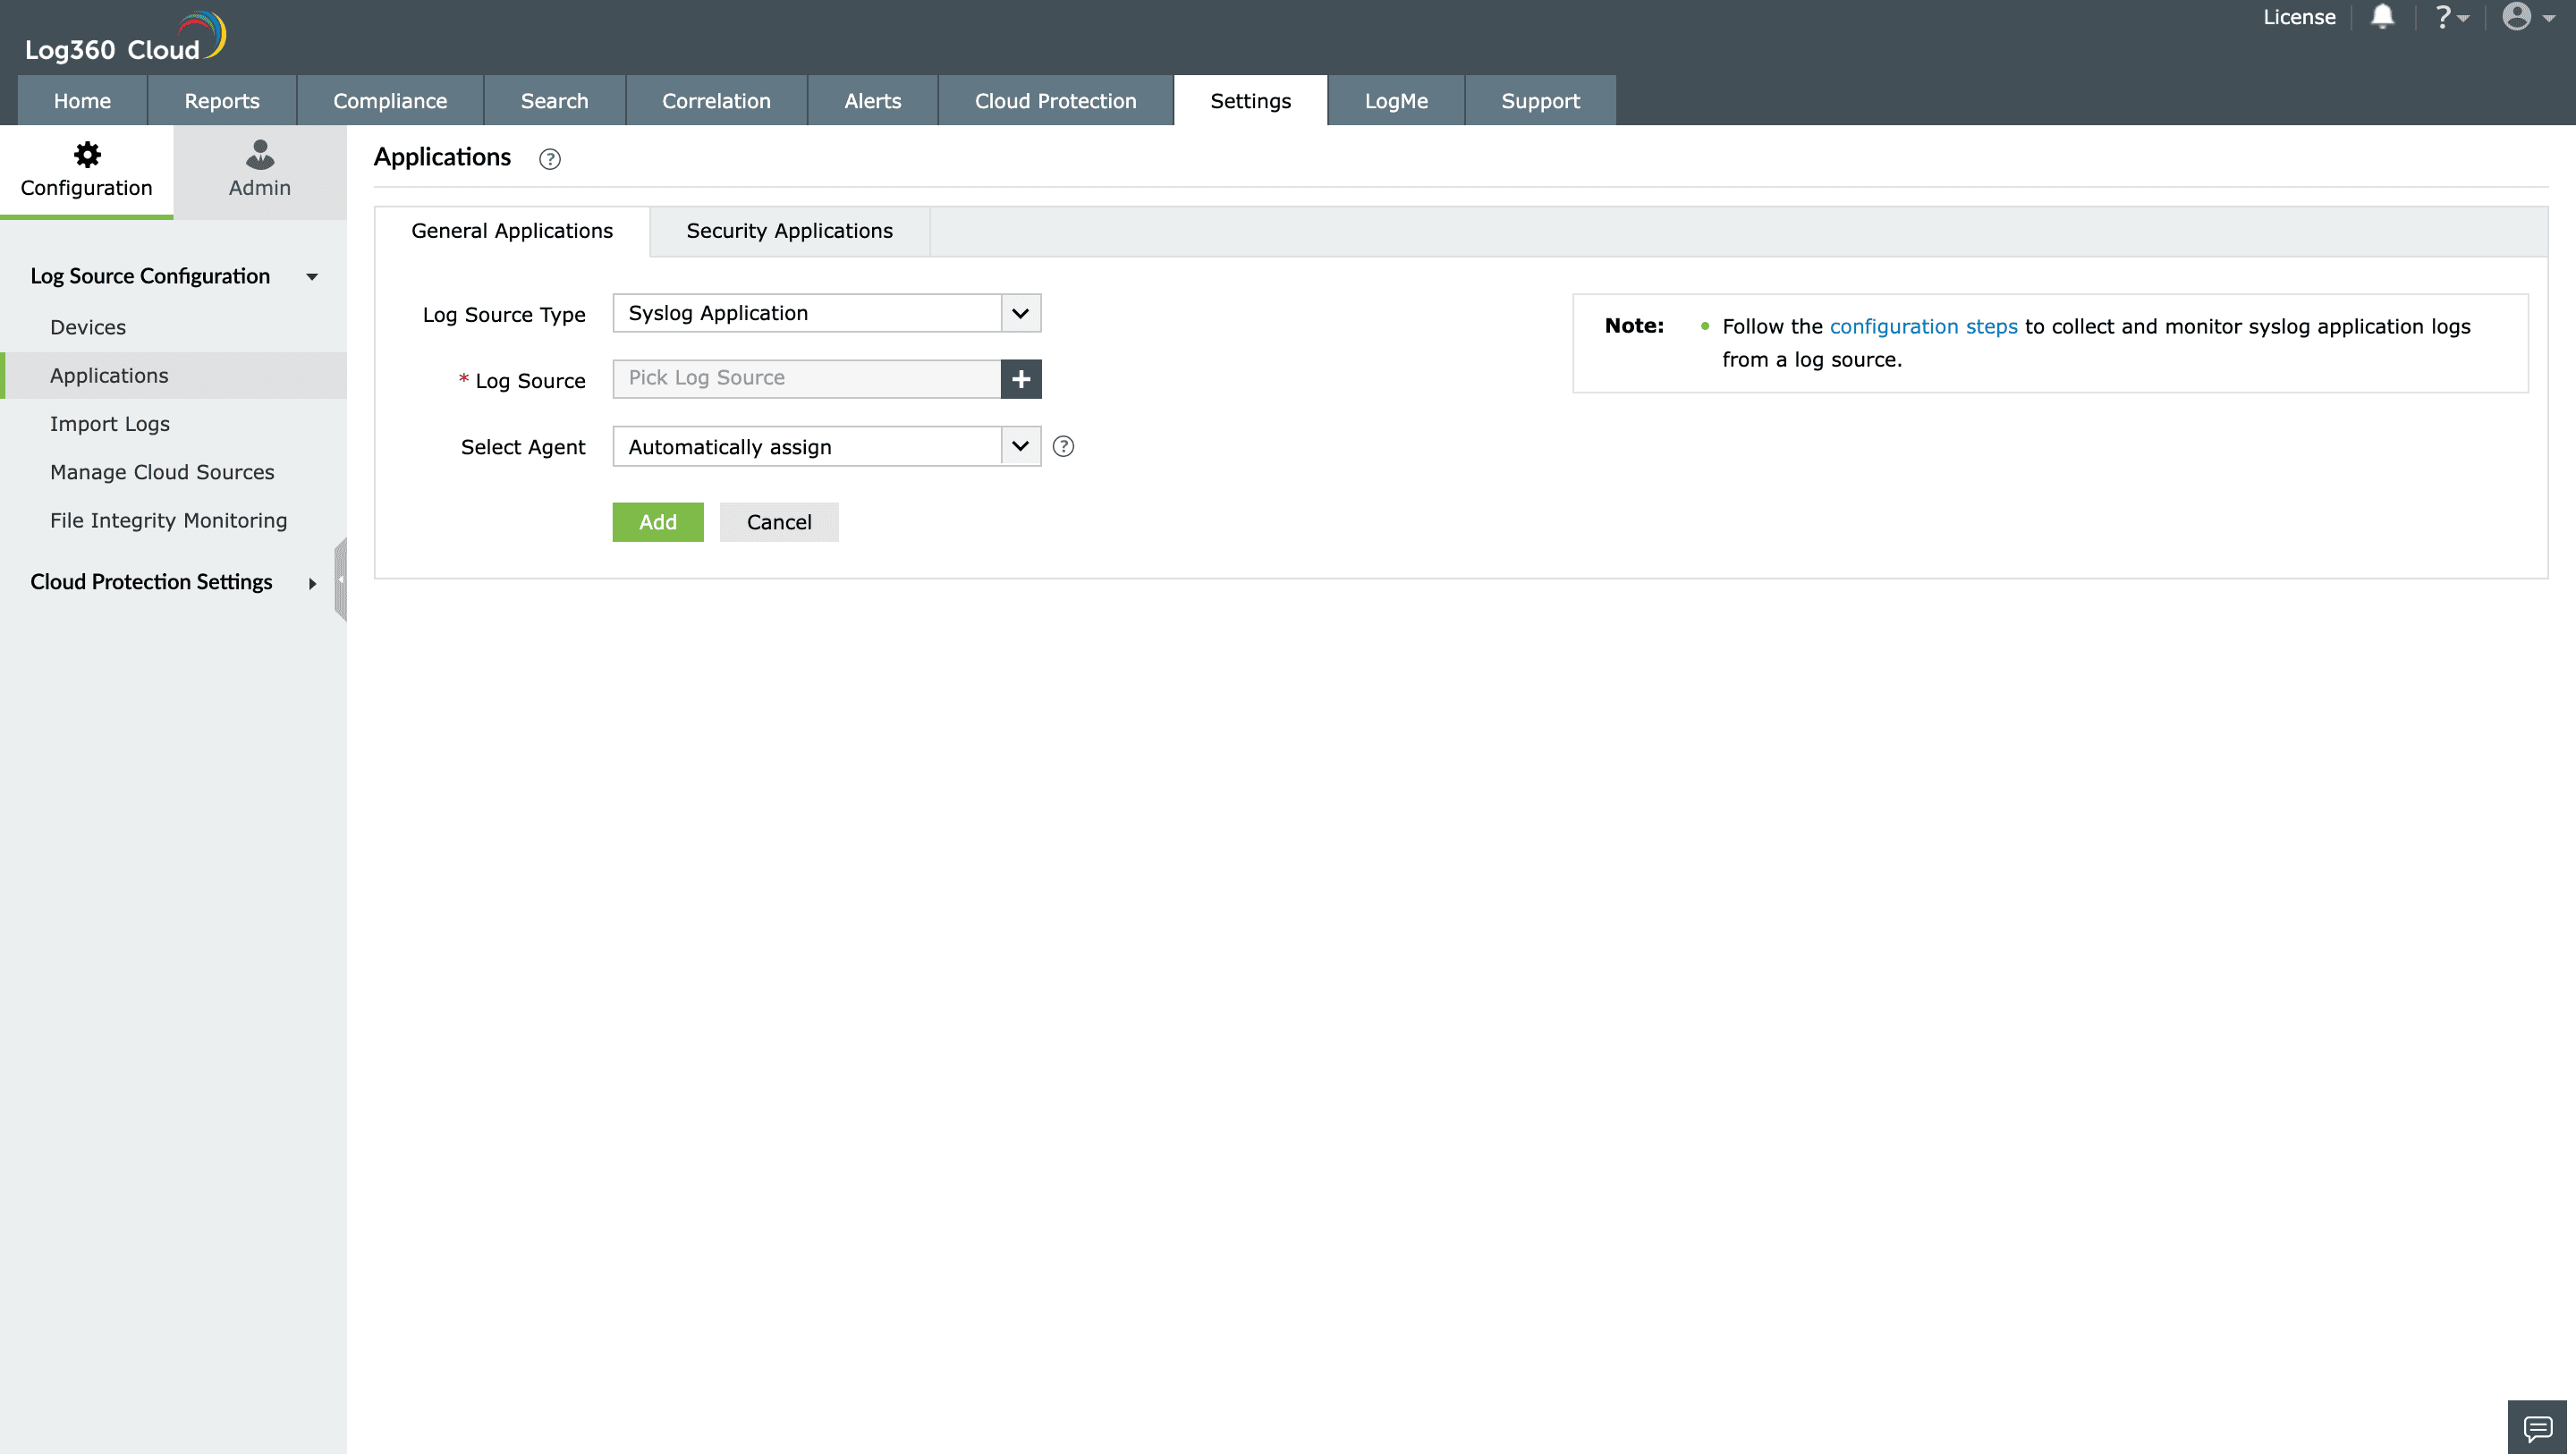Expand Cloud Protection Settings

311,581
